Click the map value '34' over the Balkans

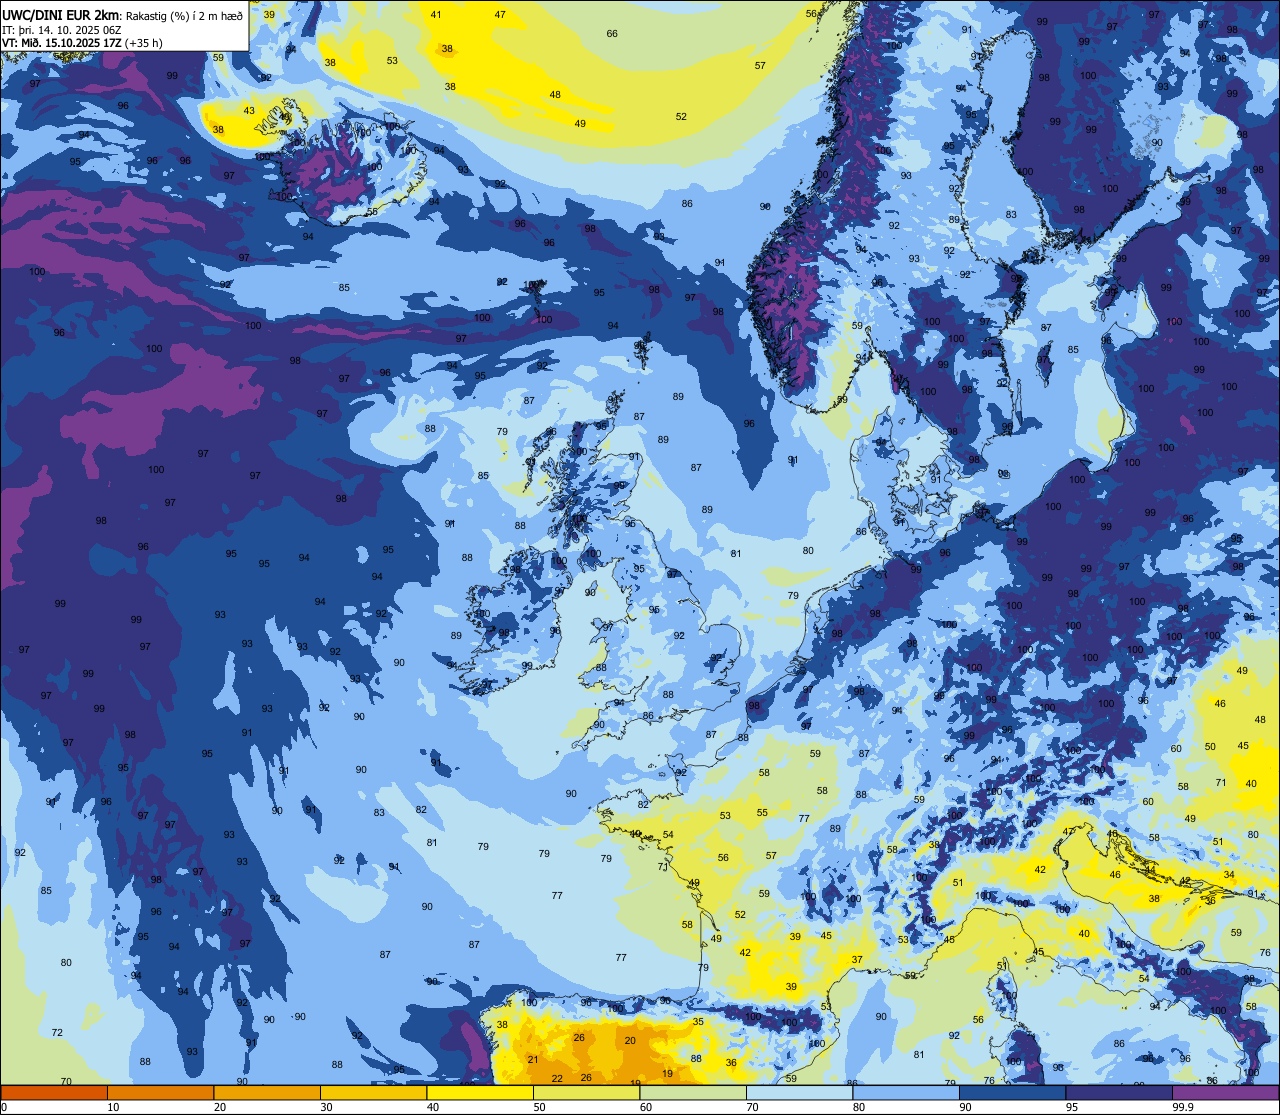pos(1229,874)
